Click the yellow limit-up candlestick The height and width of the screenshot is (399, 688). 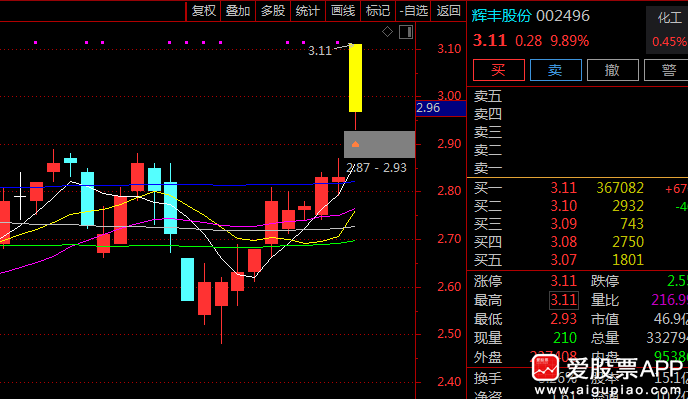pos(355,78)
